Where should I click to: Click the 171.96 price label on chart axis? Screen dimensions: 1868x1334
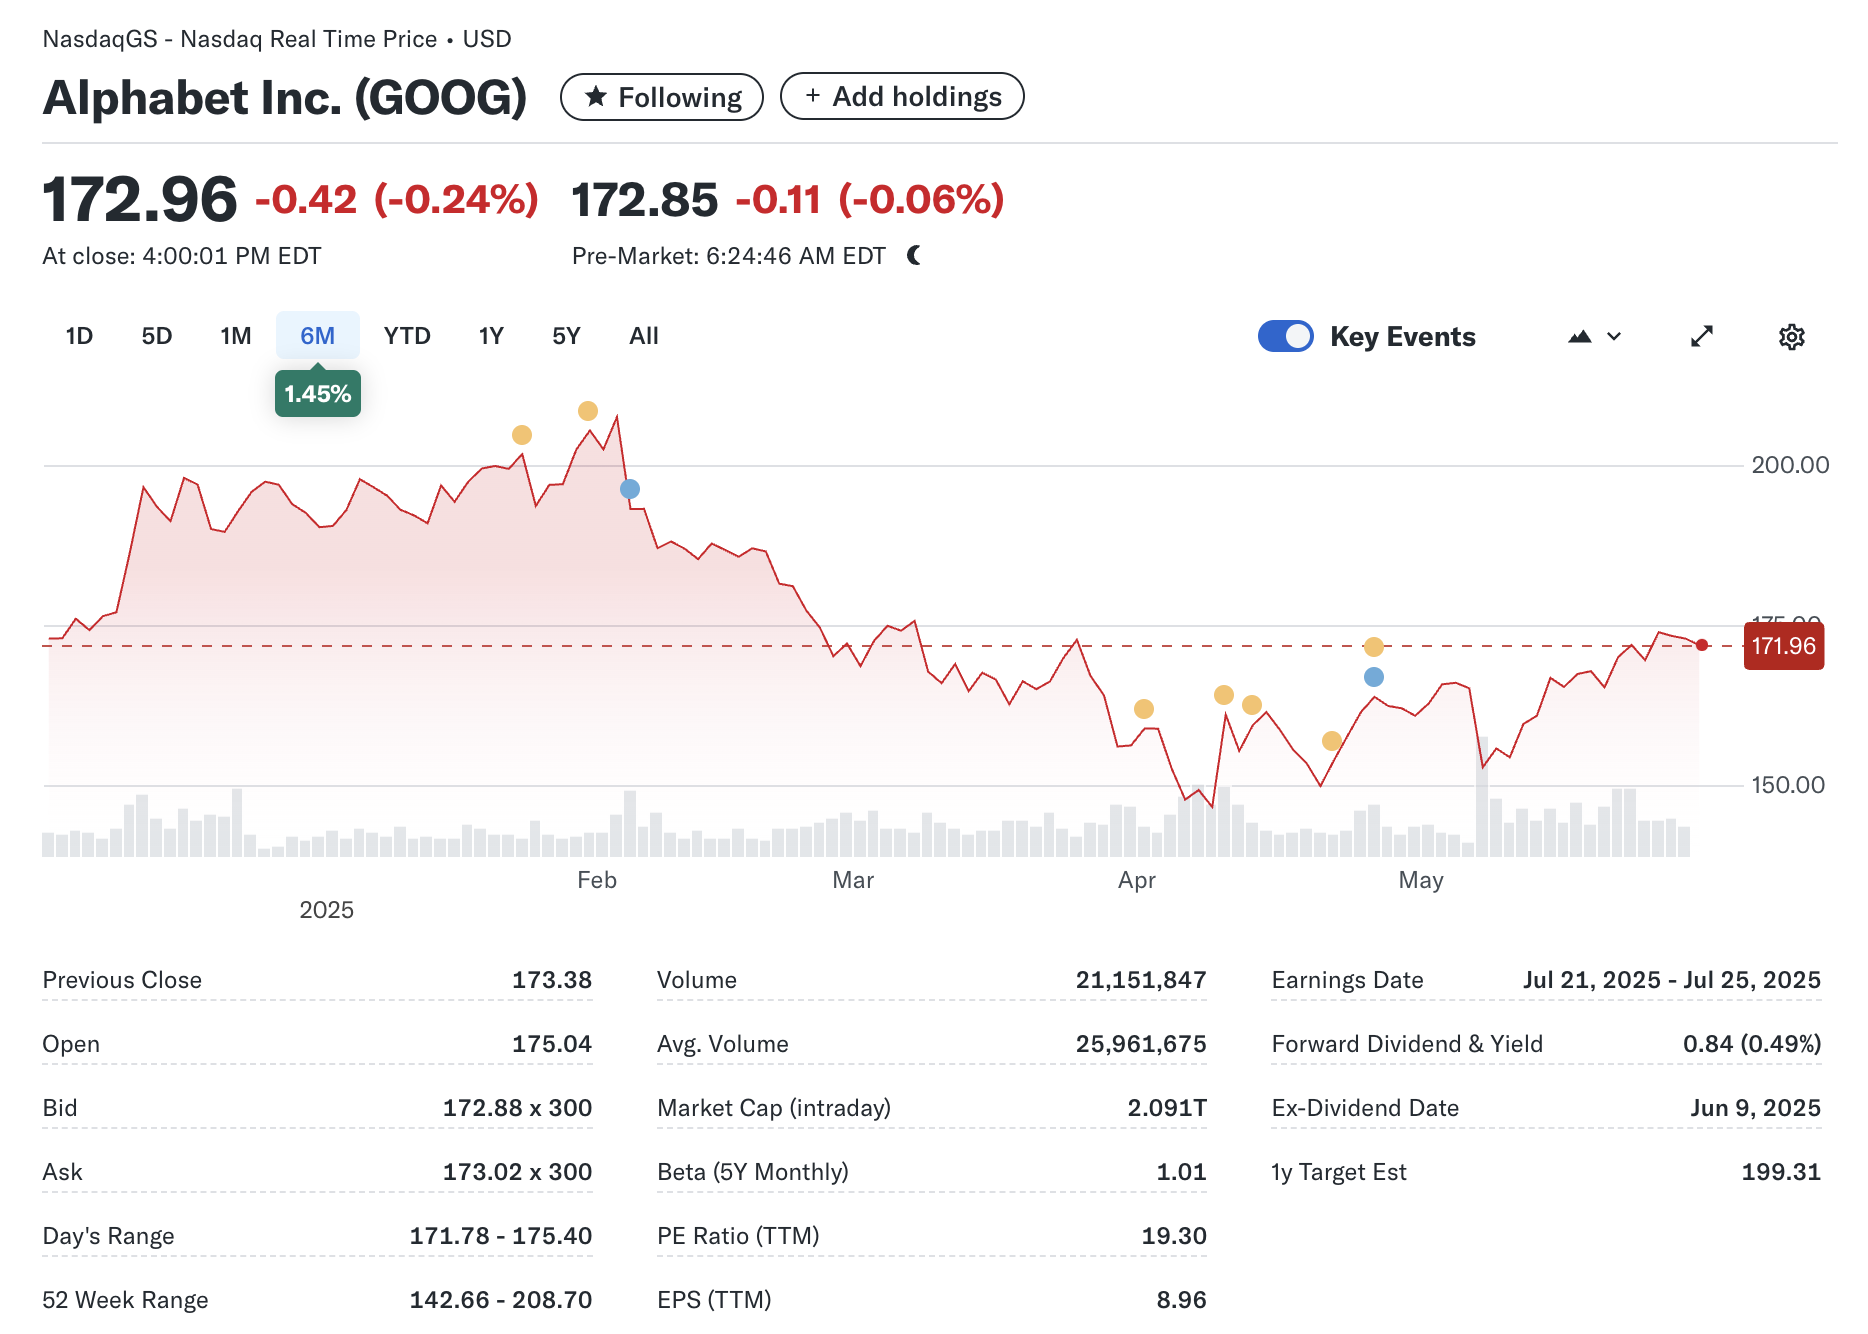point(1784,646)
